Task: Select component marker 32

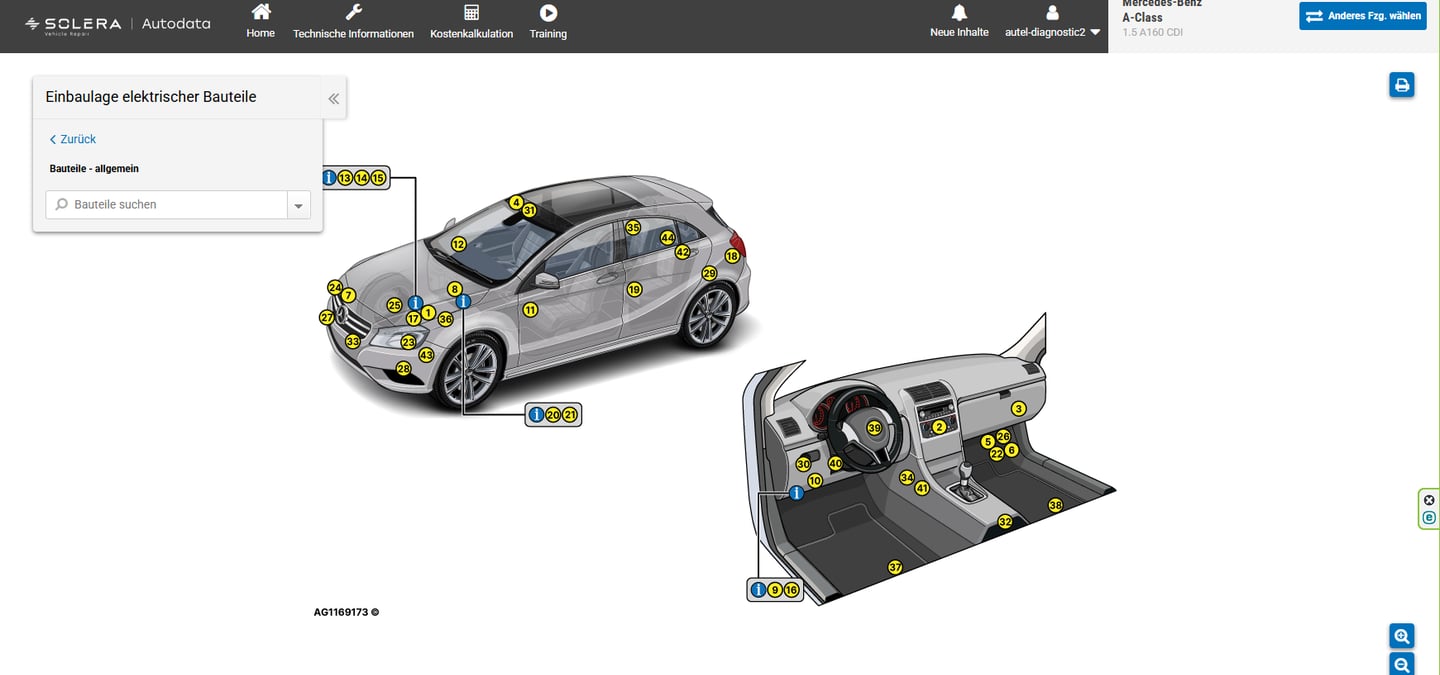Action: click(x=1005, y=522)
